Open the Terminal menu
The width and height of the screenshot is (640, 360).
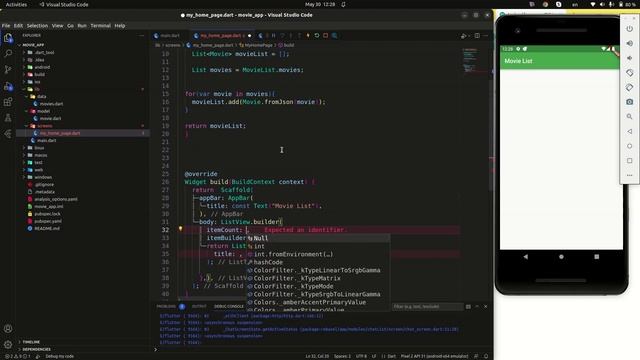100,25
